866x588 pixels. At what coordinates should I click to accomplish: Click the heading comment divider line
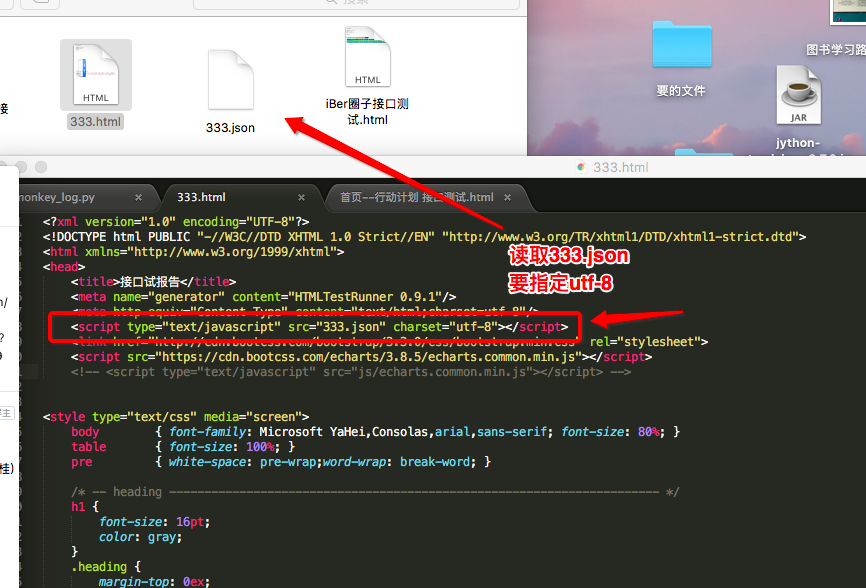click(x=375, y=492)
